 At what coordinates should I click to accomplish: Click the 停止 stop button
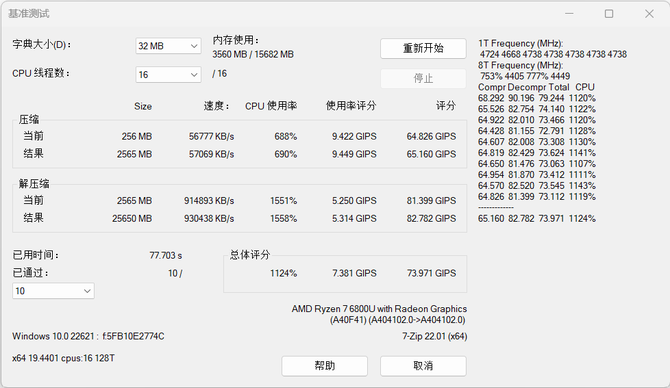pos(423,78)
